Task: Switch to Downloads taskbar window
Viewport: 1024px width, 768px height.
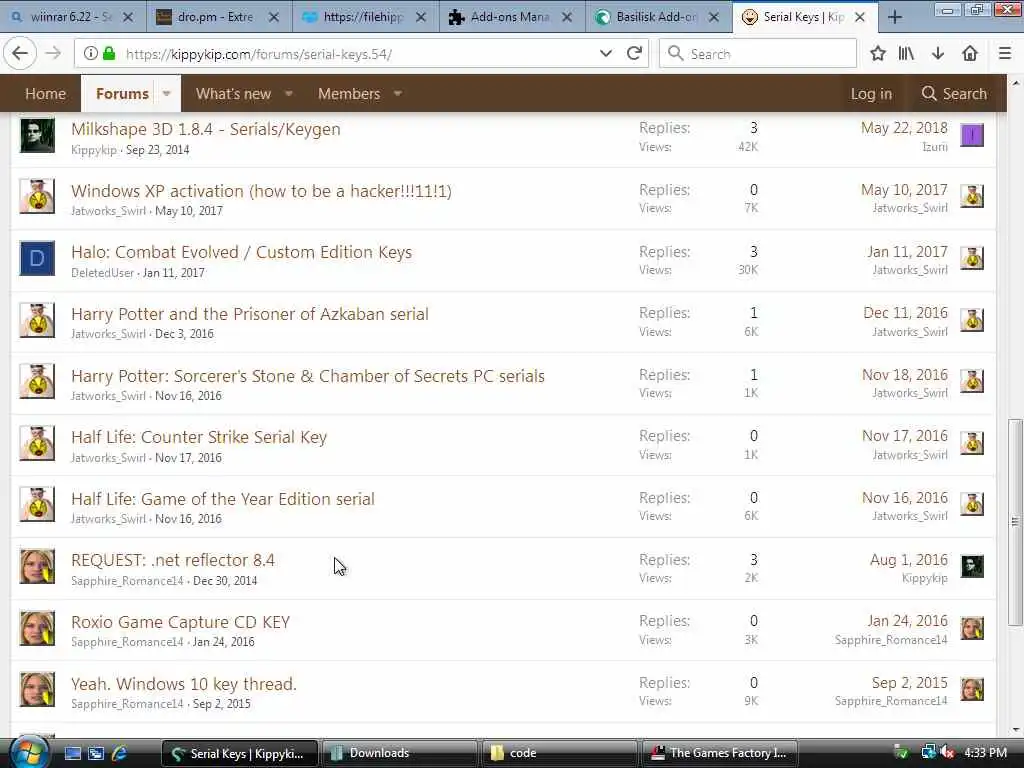Action: (x=400, y=753)
